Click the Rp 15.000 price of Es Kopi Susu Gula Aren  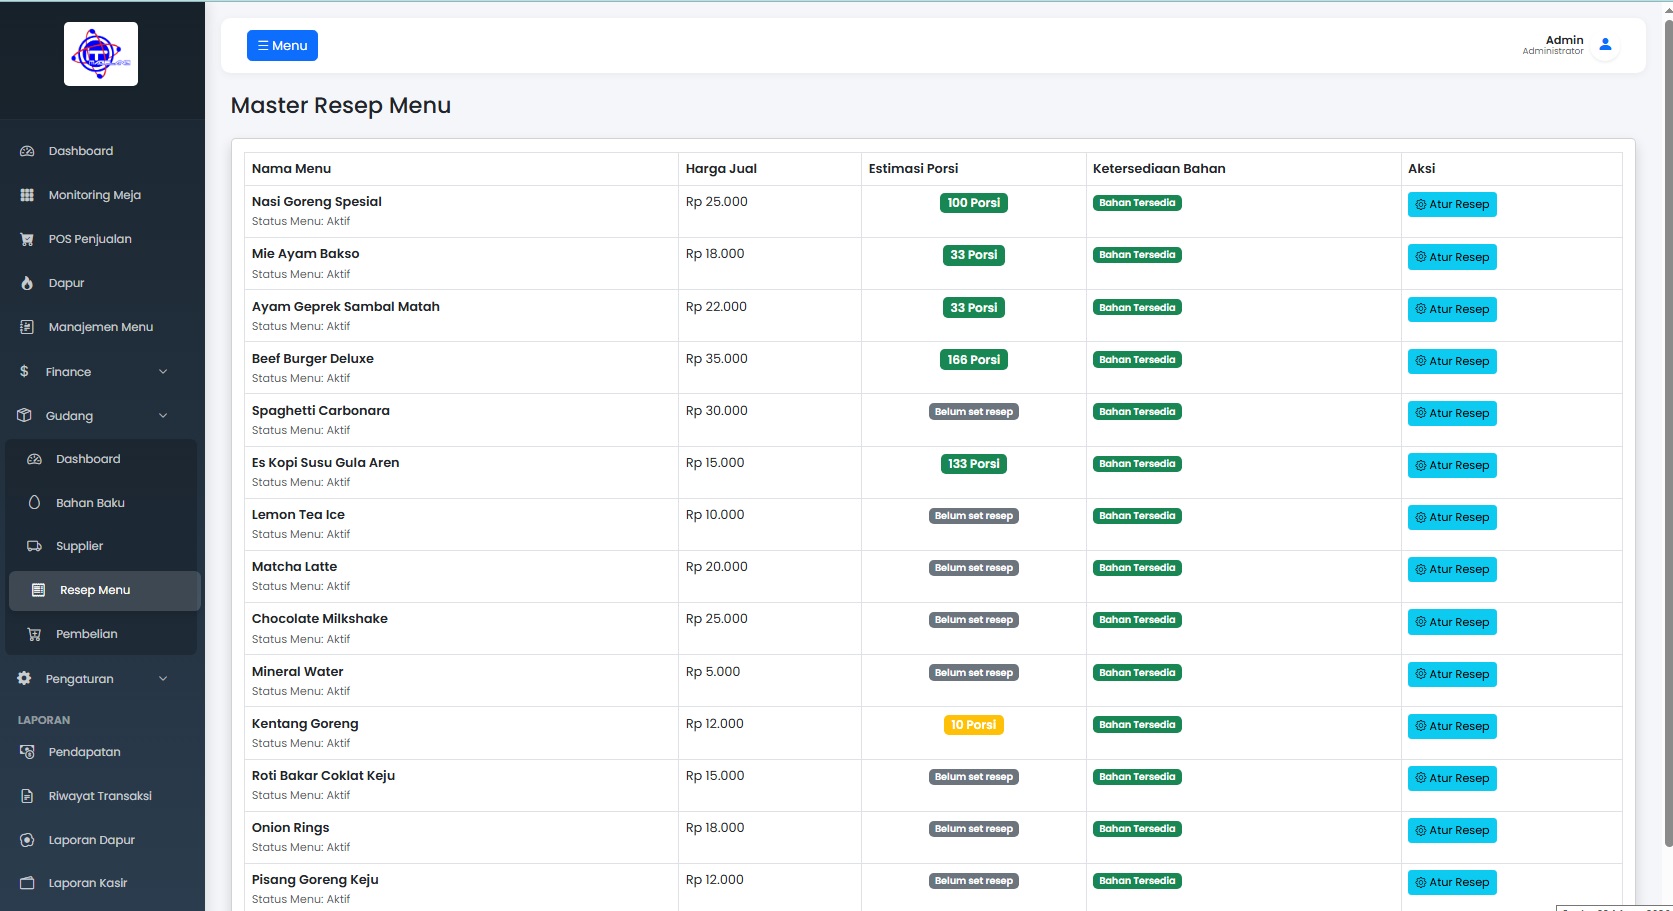[715, 463]
